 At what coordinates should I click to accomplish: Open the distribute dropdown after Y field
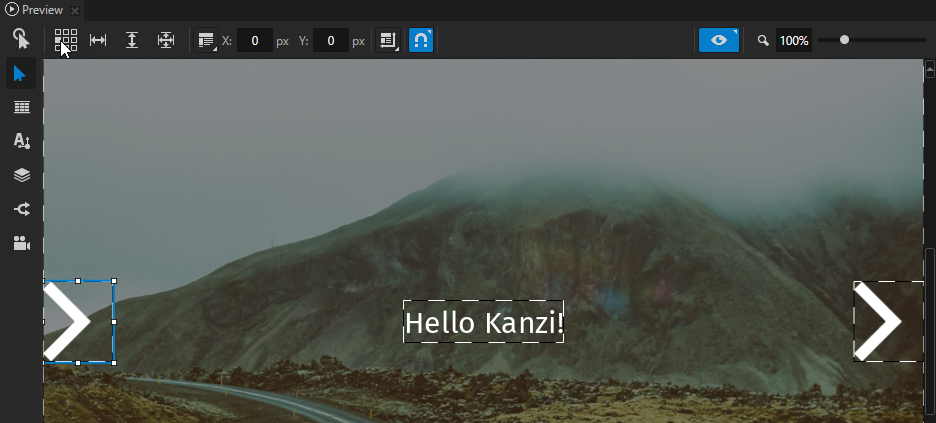pos(388,41)
